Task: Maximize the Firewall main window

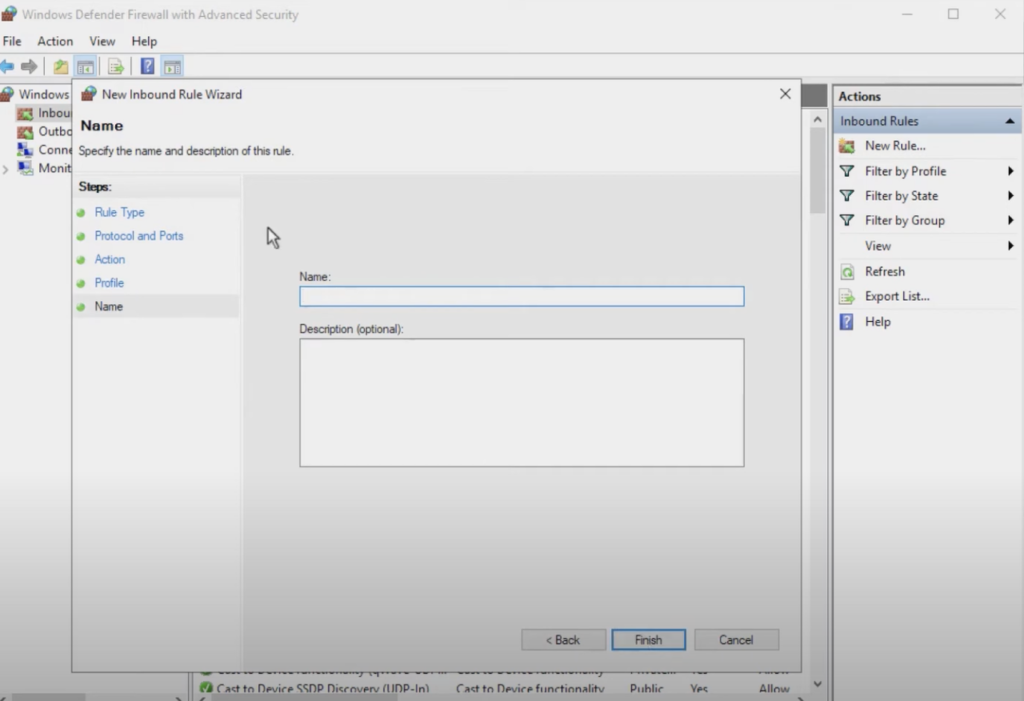Action: click(x=953, y=14)
